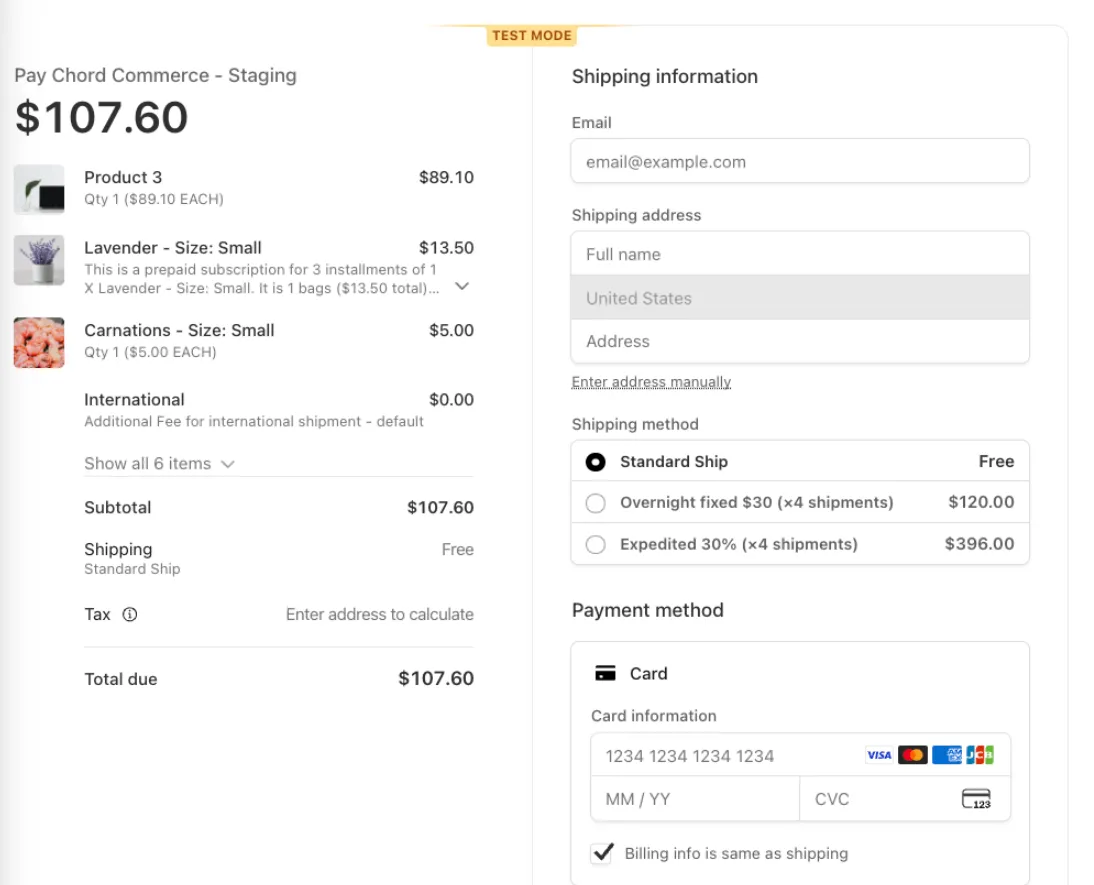Focus the MM / YY expiry field
The width and height of the screenshot is (1094, 885).
(x=695, y=798)
